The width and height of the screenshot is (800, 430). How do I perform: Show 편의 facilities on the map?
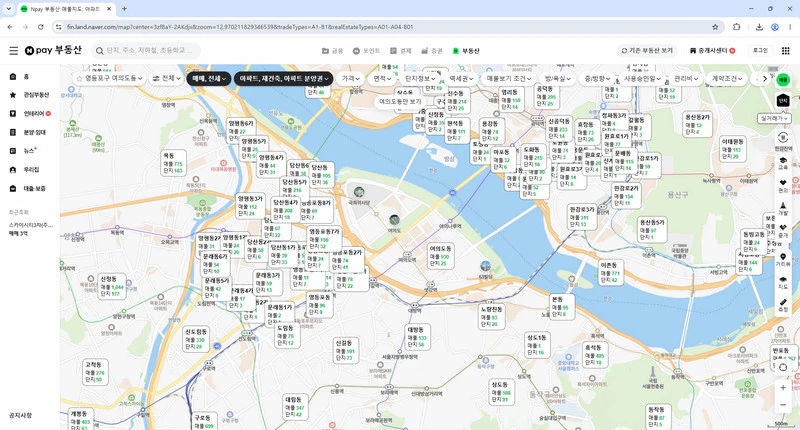(x=783, y=186)
